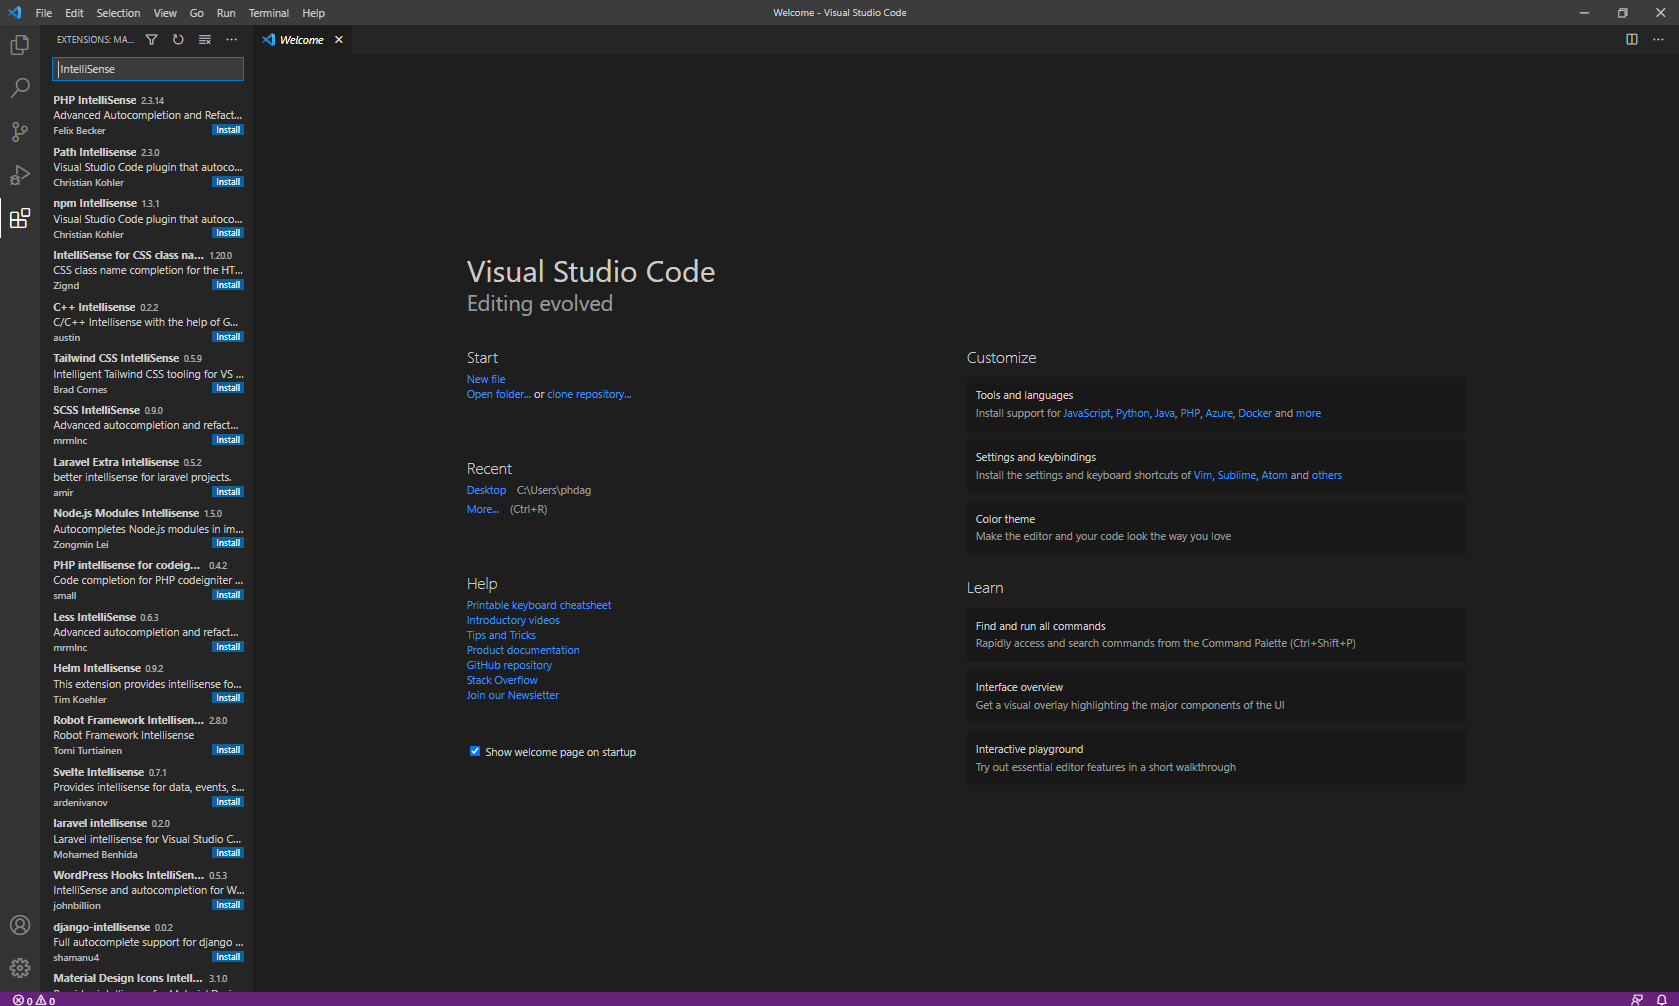Install the SCSS IntelliSense extension
This screenshot has width=1679, height=1006.
228,440
